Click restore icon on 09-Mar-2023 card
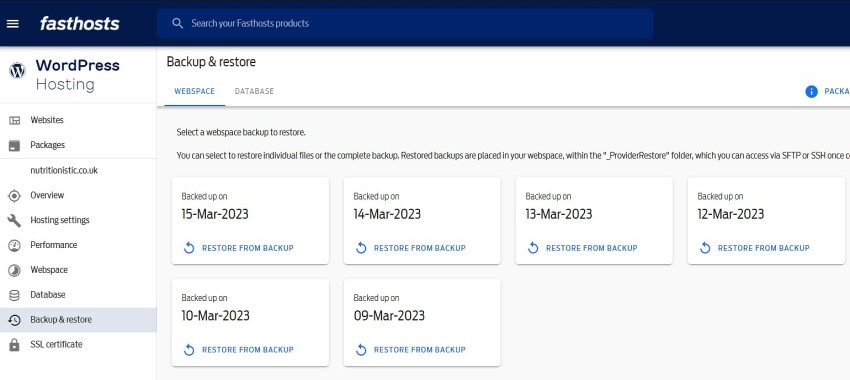850x380 pixels. coord(361,350)
